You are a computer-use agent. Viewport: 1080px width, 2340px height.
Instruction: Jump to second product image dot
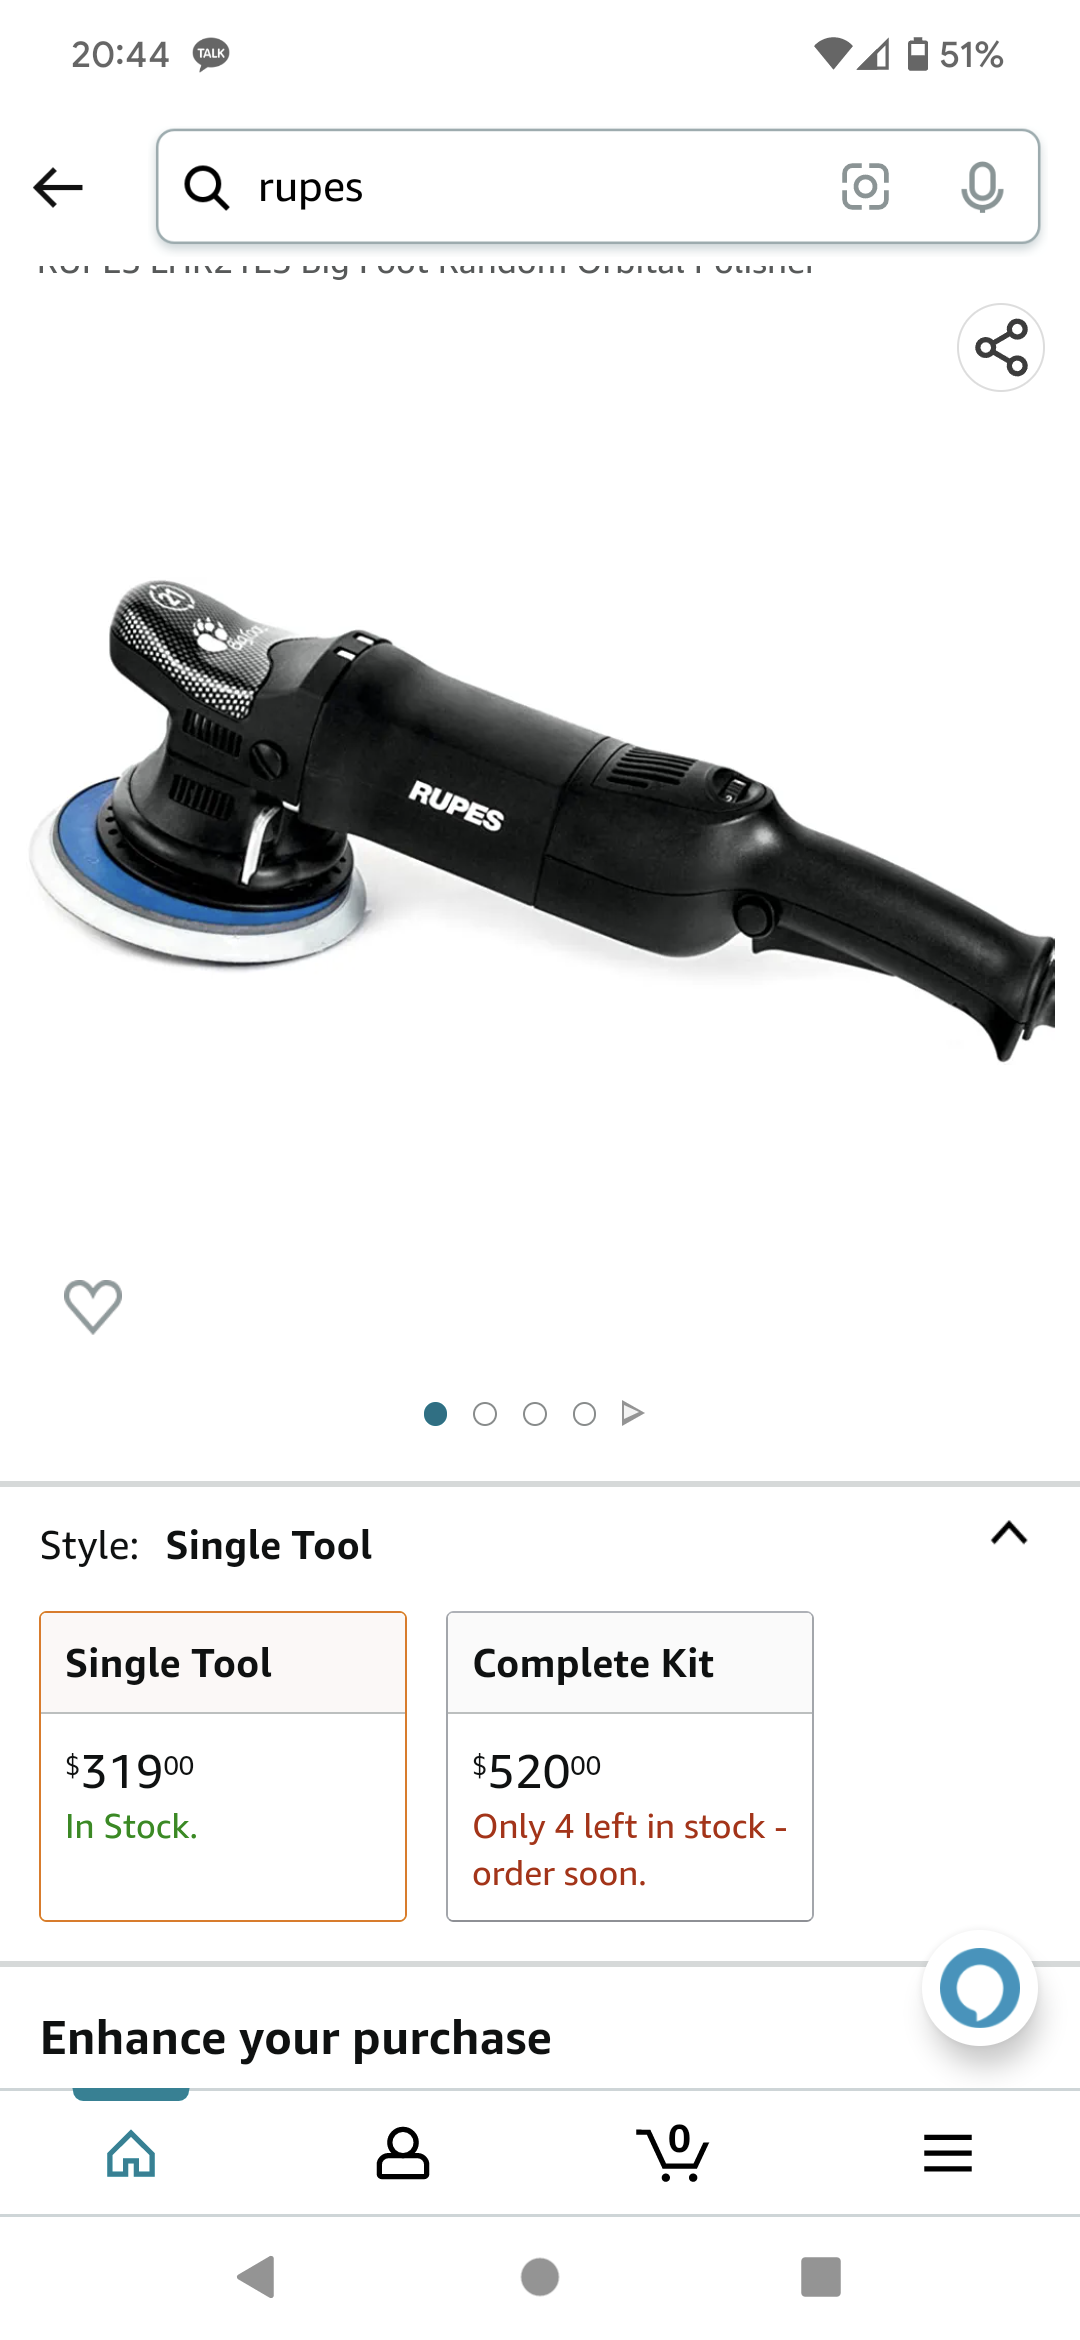tap(485, 1414)
